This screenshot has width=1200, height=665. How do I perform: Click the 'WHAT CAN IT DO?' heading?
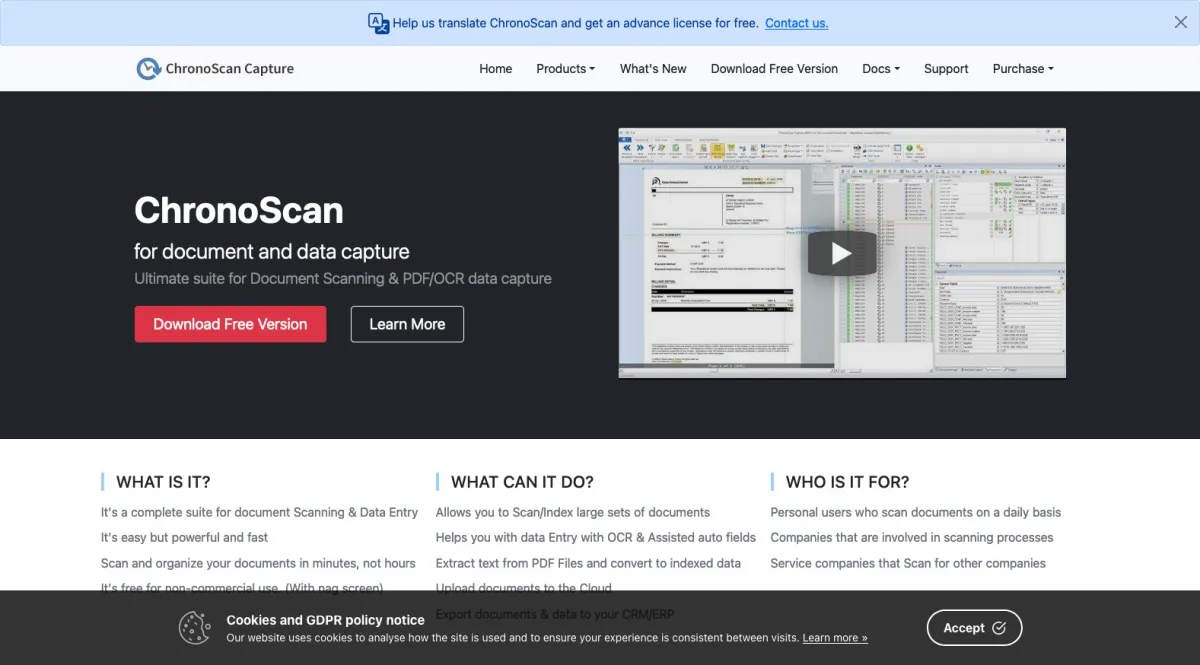522,482
